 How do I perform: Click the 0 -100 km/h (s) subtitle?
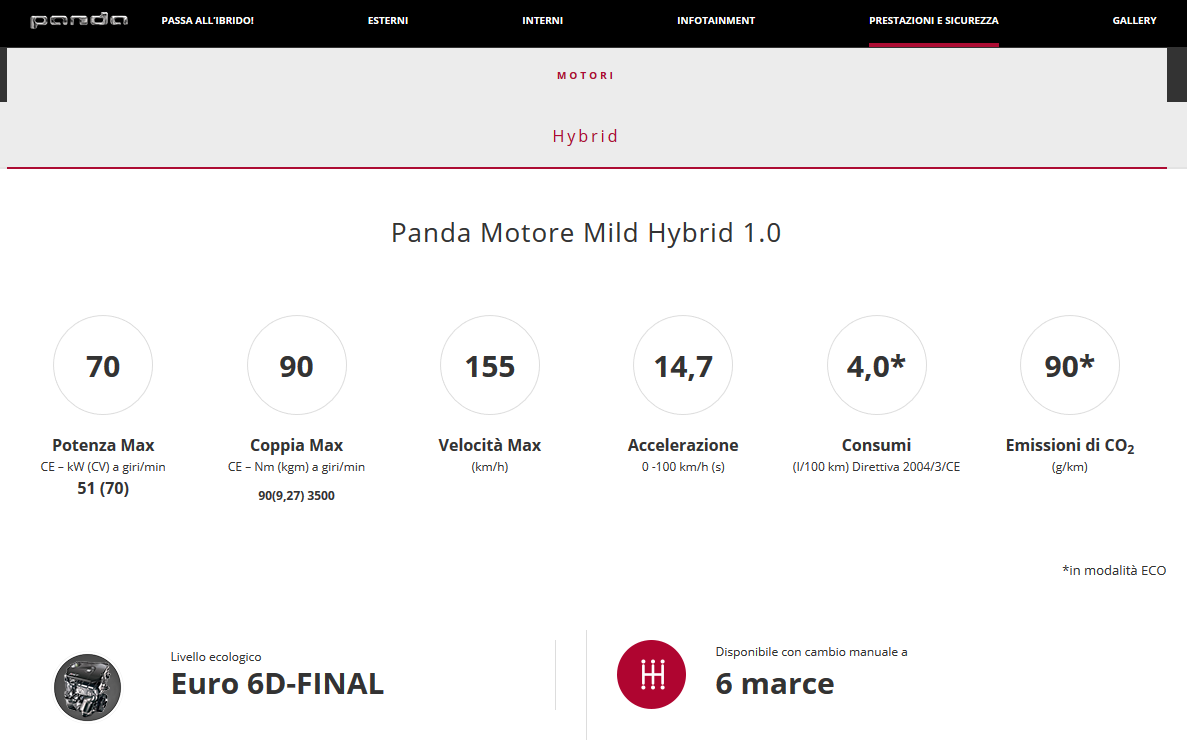point(683,467)
